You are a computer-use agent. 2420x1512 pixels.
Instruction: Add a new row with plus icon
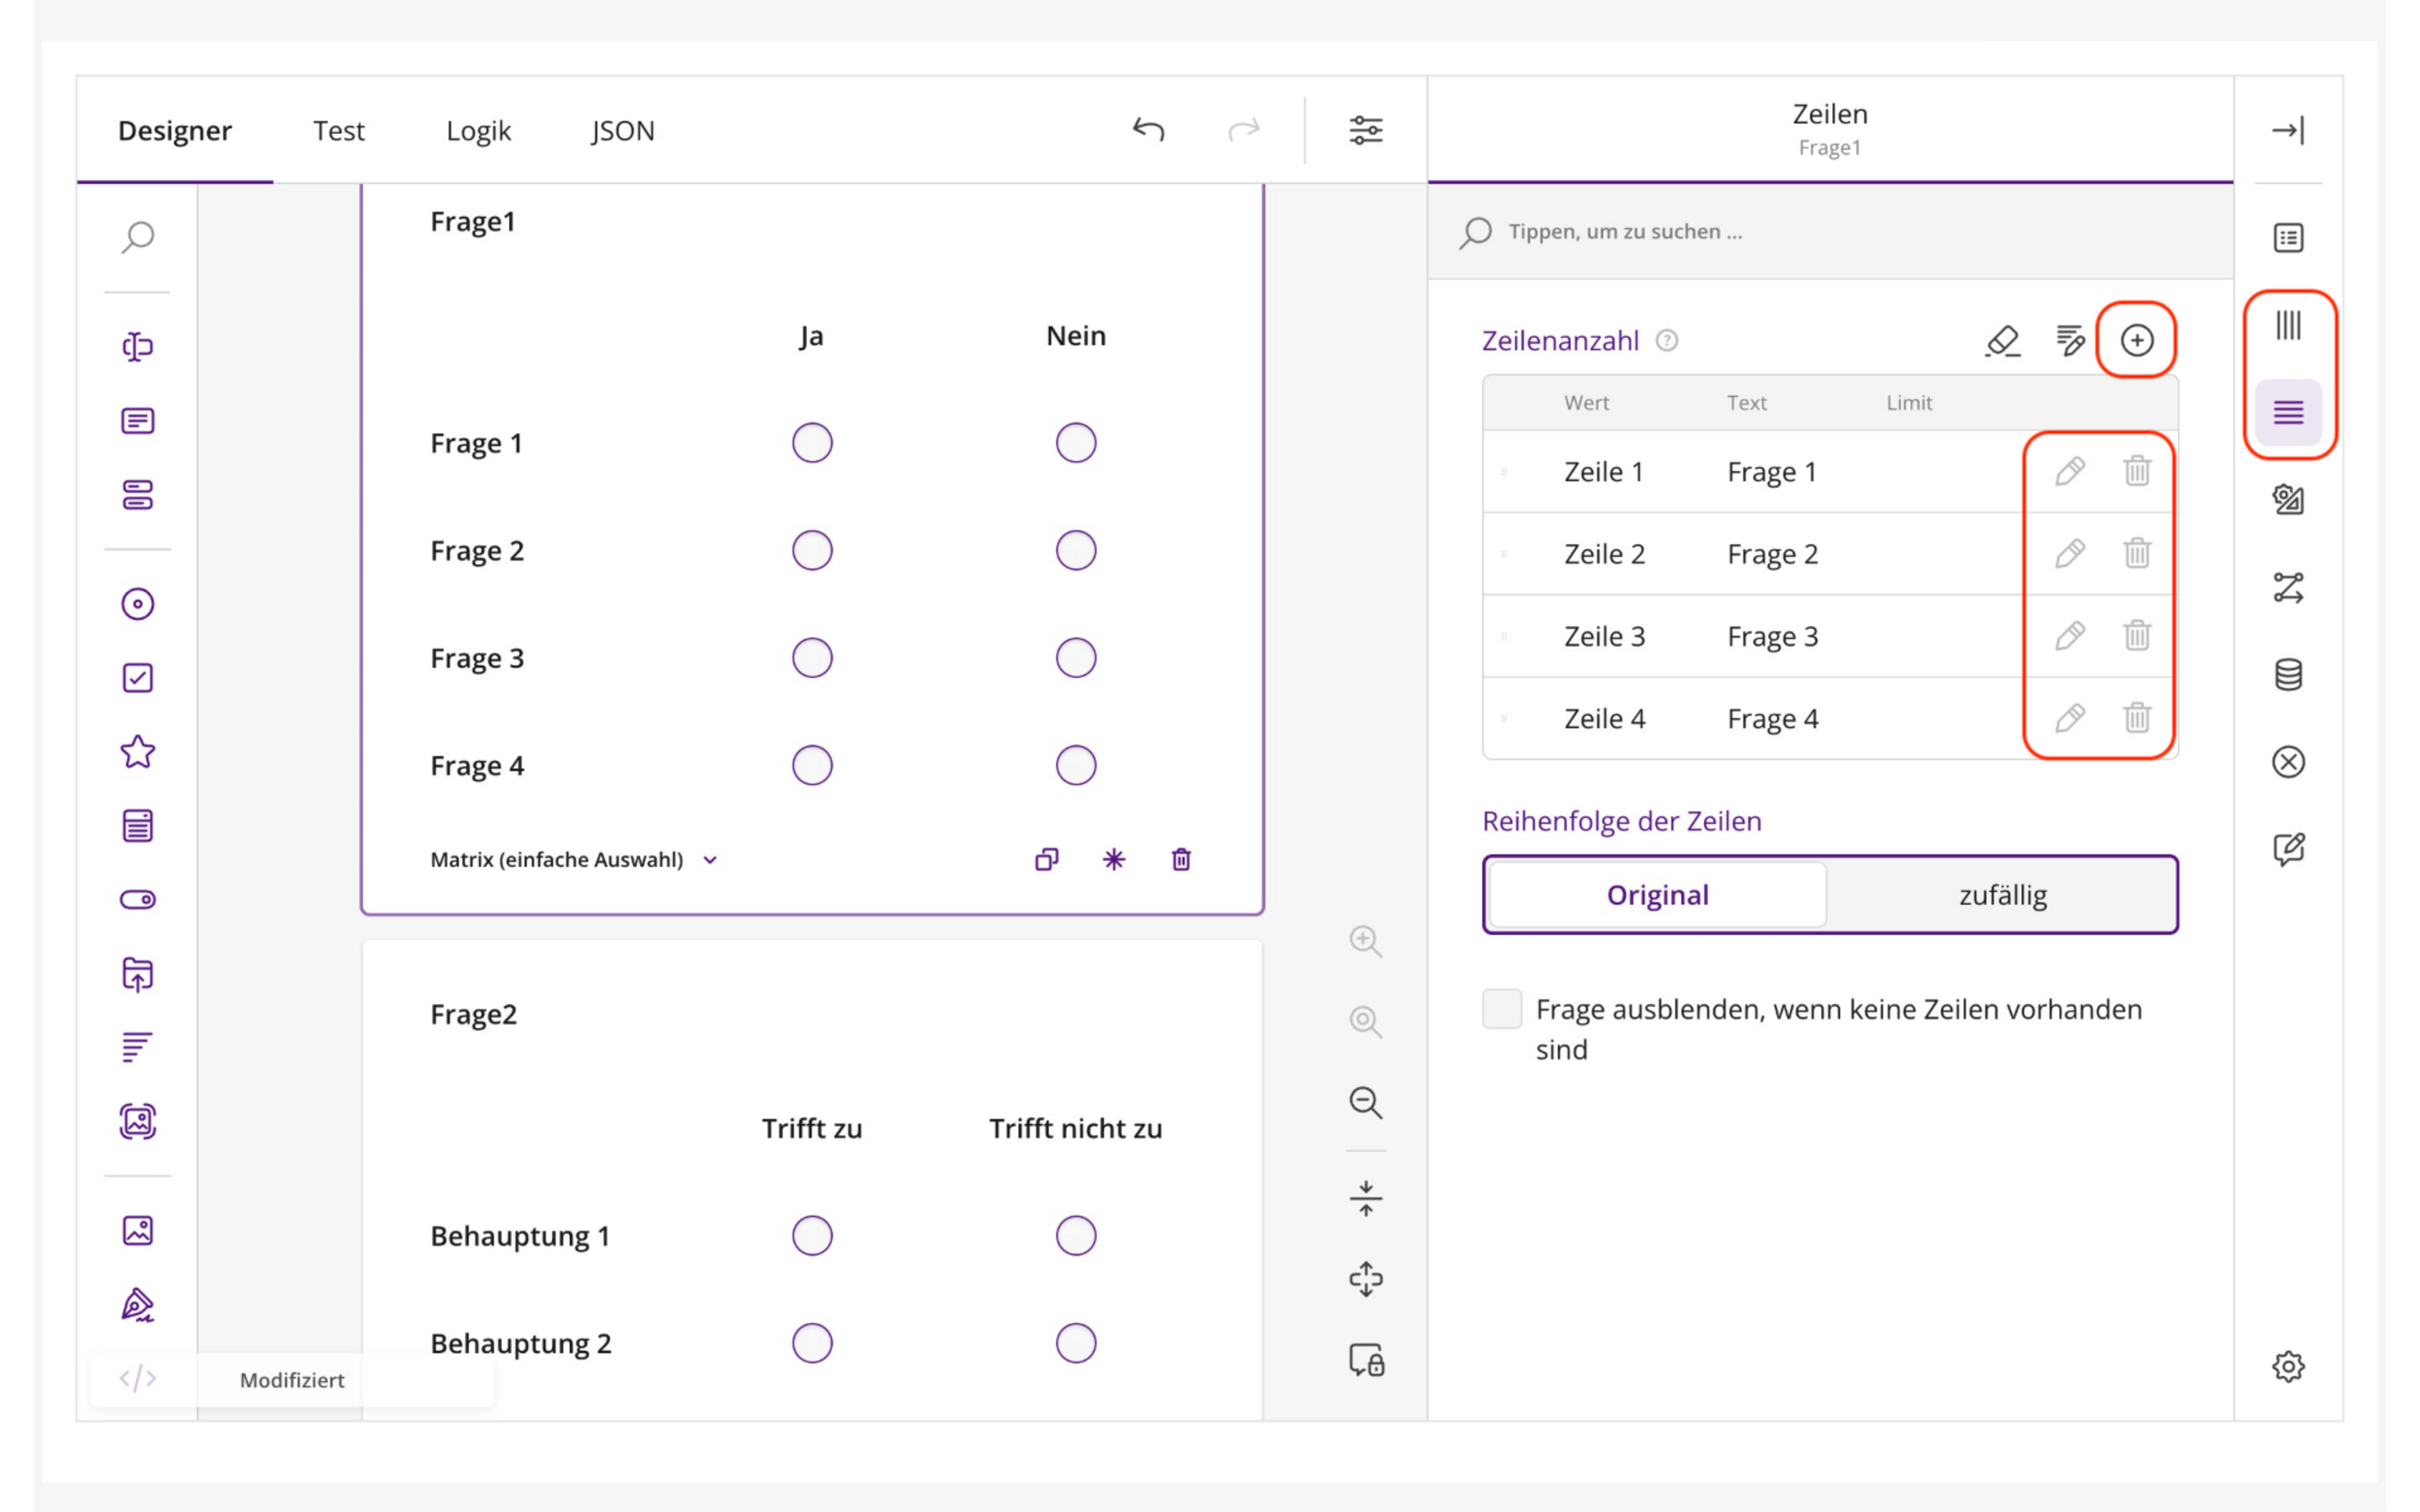click(2136, 340)
